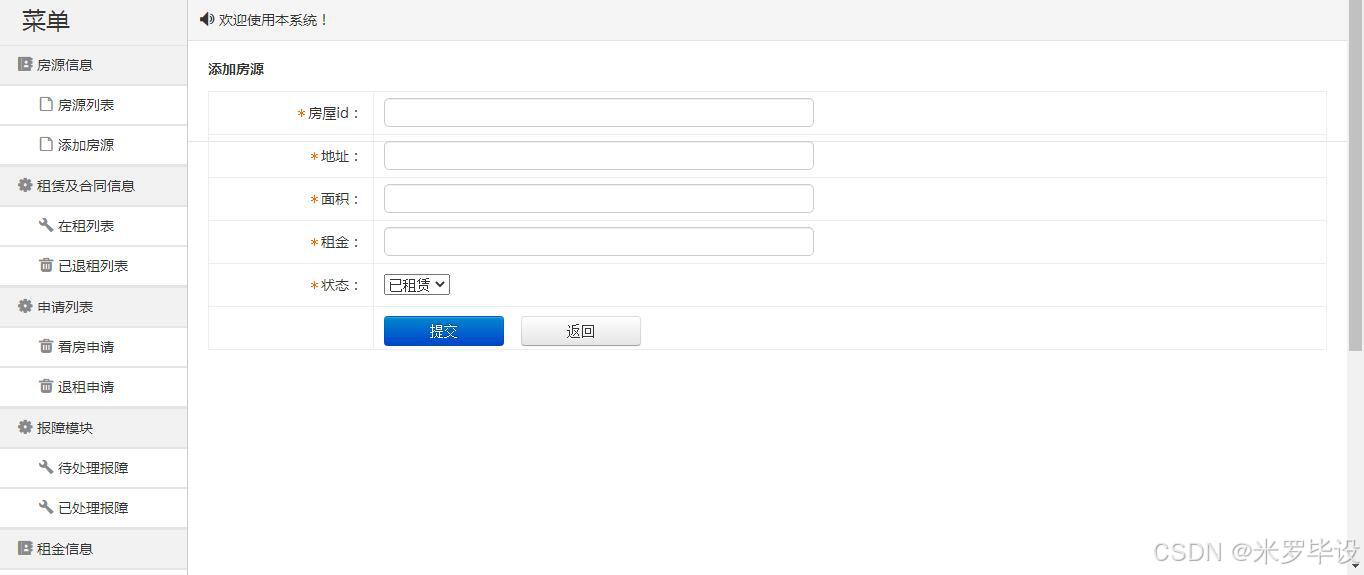Click the trash icon beside 已退租列表
The image size is (1364, 575).
click(46, 265)
